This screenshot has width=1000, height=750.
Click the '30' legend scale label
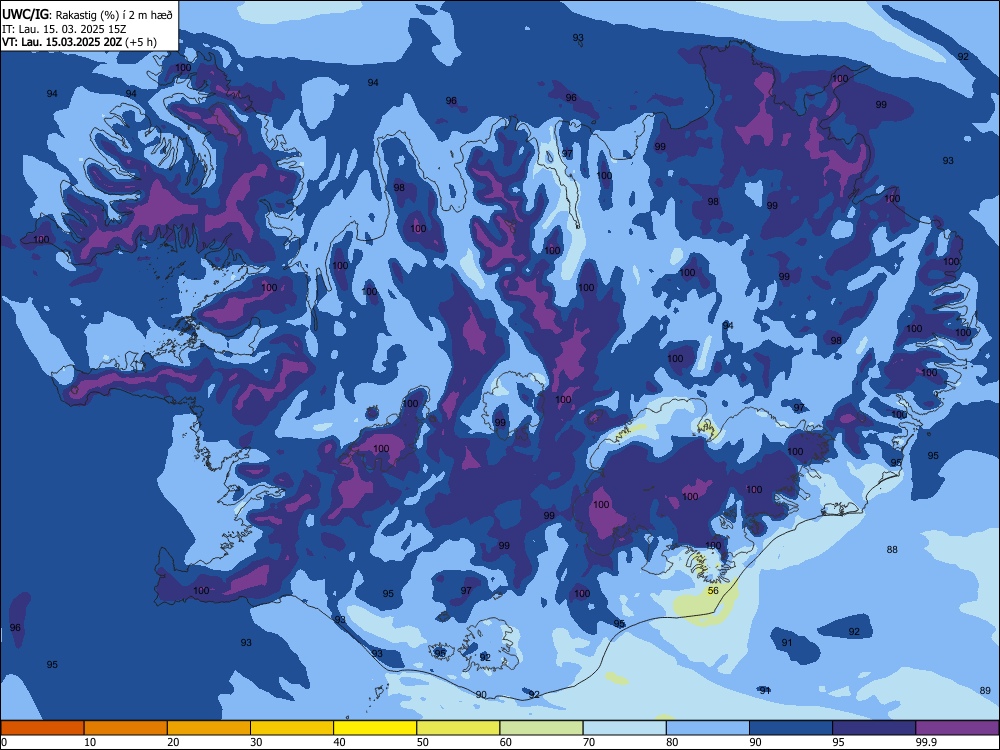point(256,742)
